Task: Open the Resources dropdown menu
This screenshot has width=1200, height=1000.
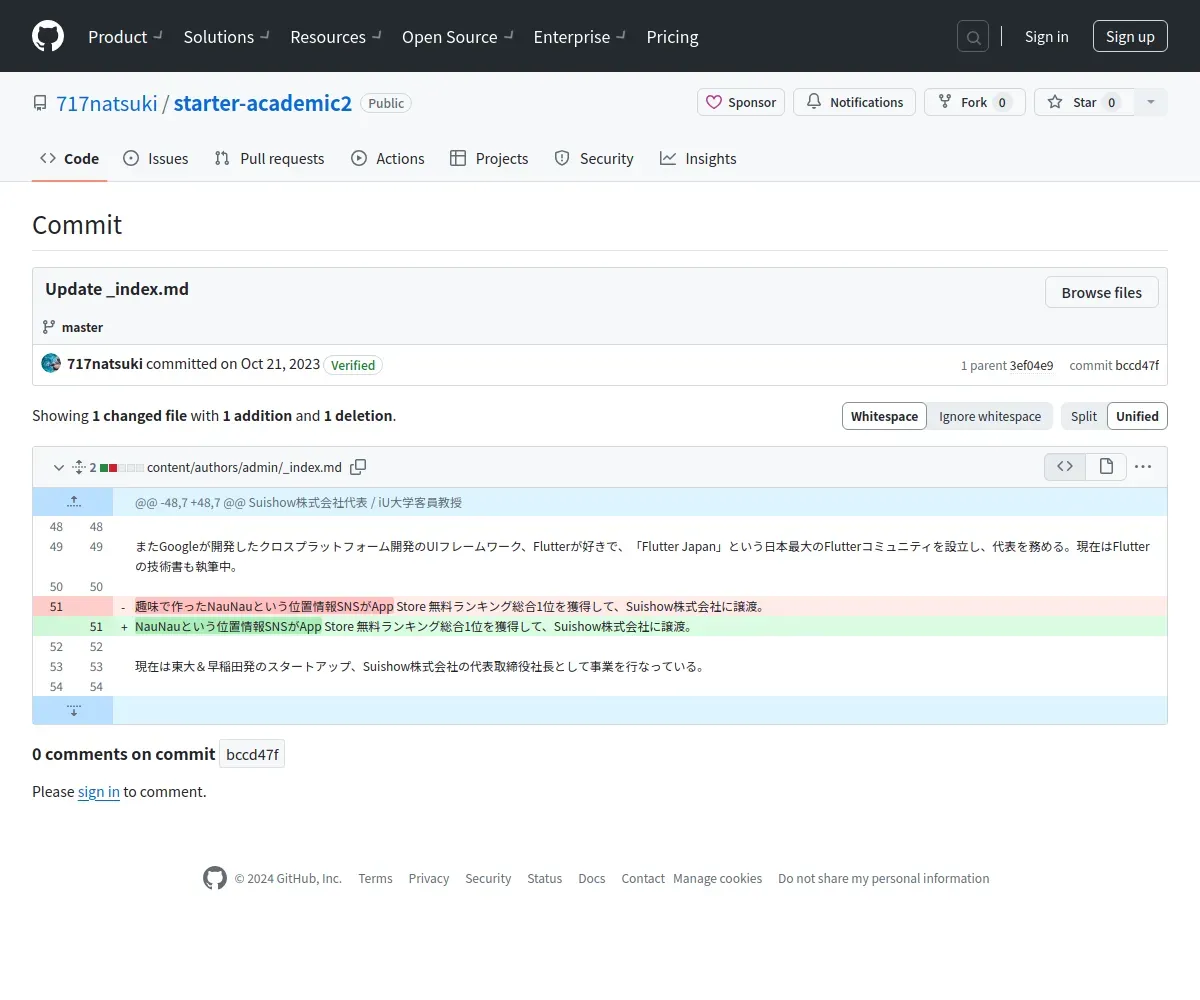Action: click(336, 37)
